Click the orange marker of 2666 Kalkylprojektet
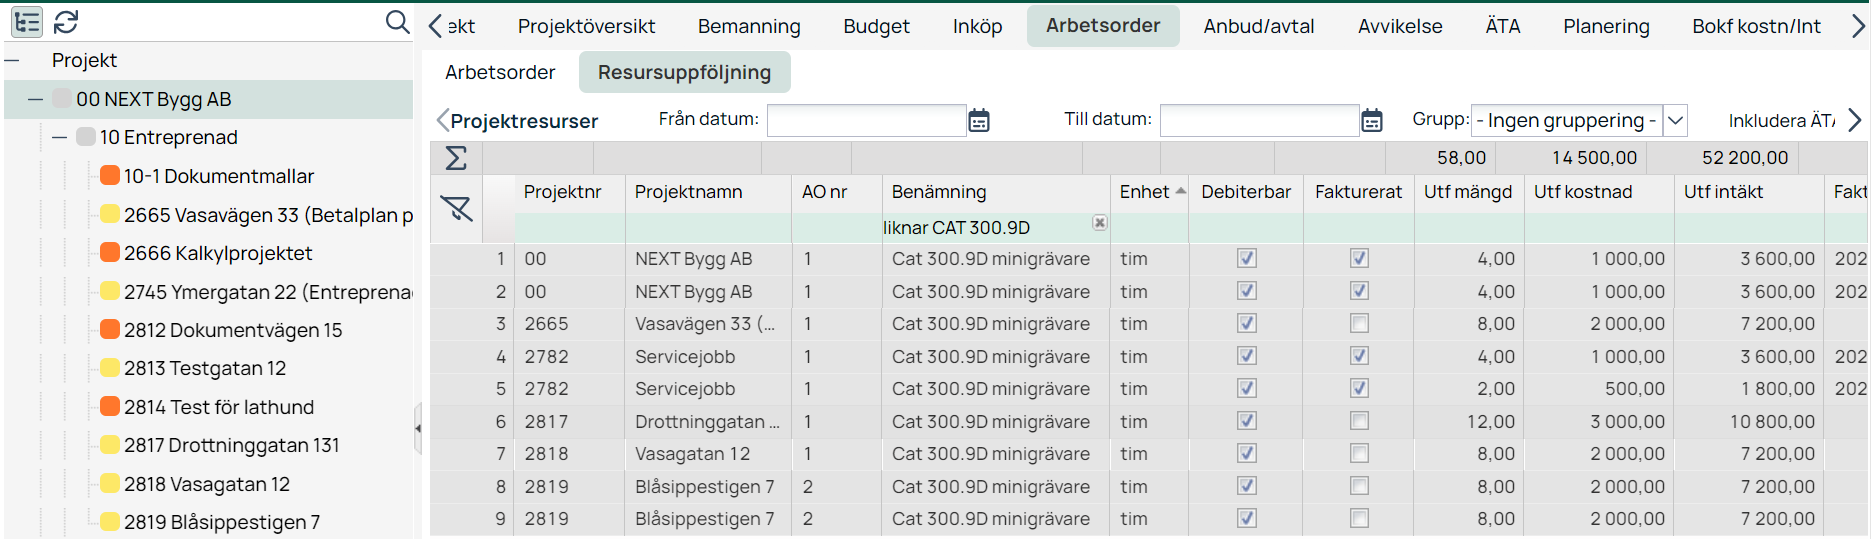Viewport: 1871px width, 539px height. pyautogui.click(x=110, y=253)
